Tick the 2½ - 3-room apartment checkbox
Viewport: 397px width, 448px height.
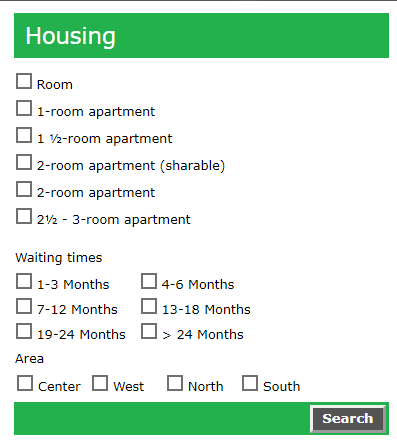pyautogui.click(x=24, y=216)
